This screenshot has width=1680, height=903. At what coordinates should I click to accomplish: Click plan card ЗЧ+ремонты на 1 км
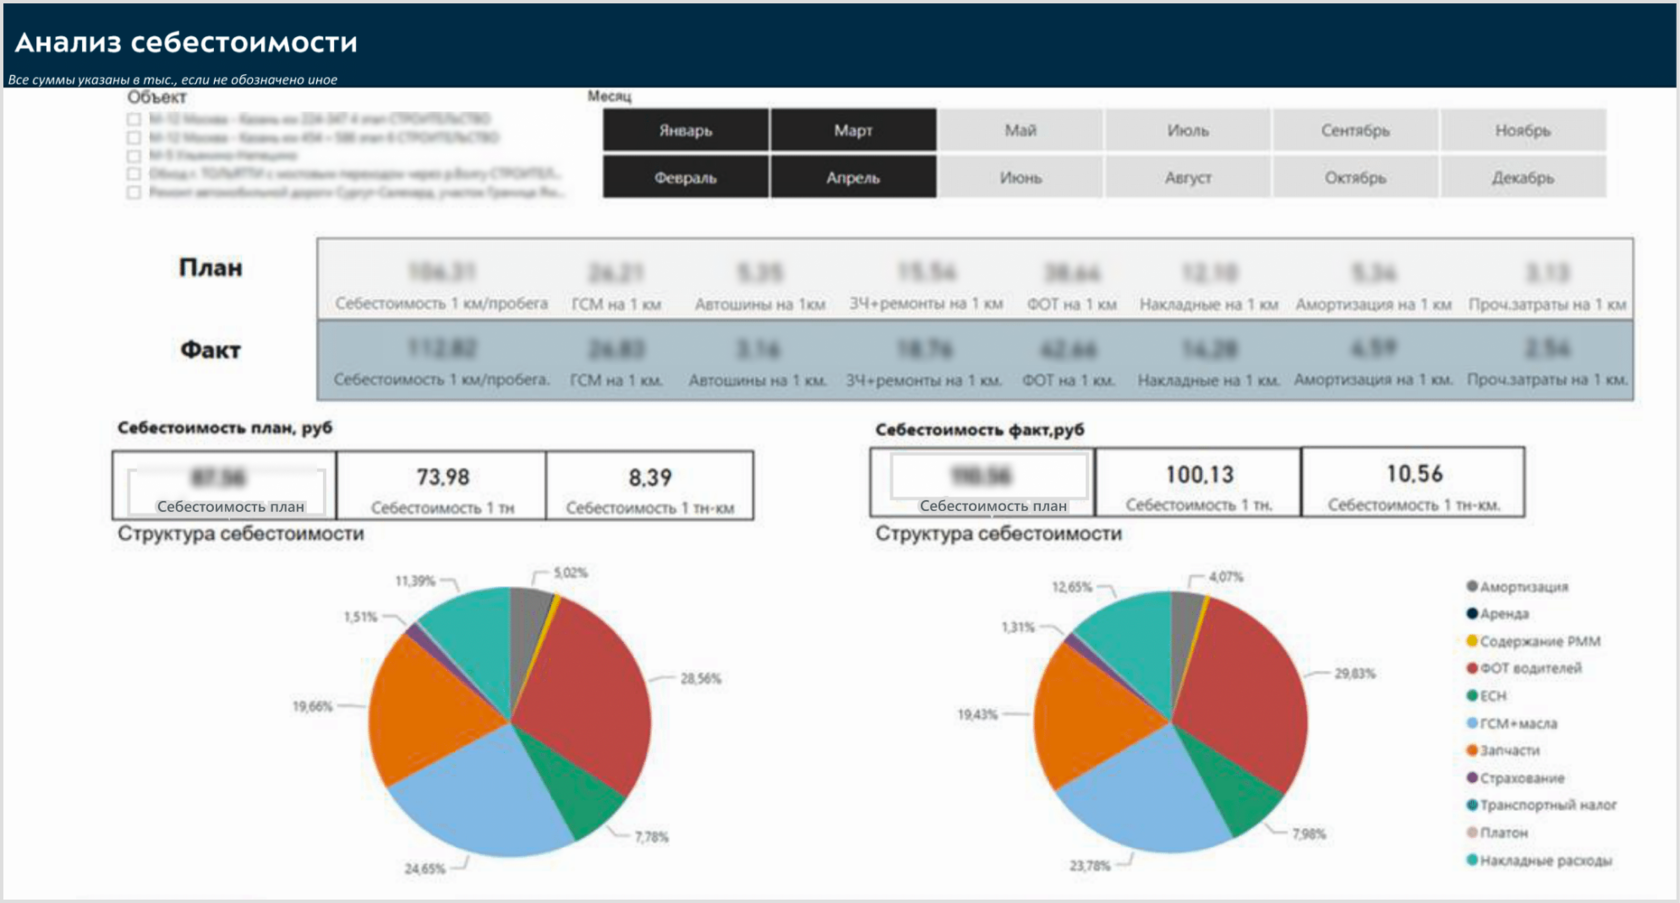tap(926, 283)
